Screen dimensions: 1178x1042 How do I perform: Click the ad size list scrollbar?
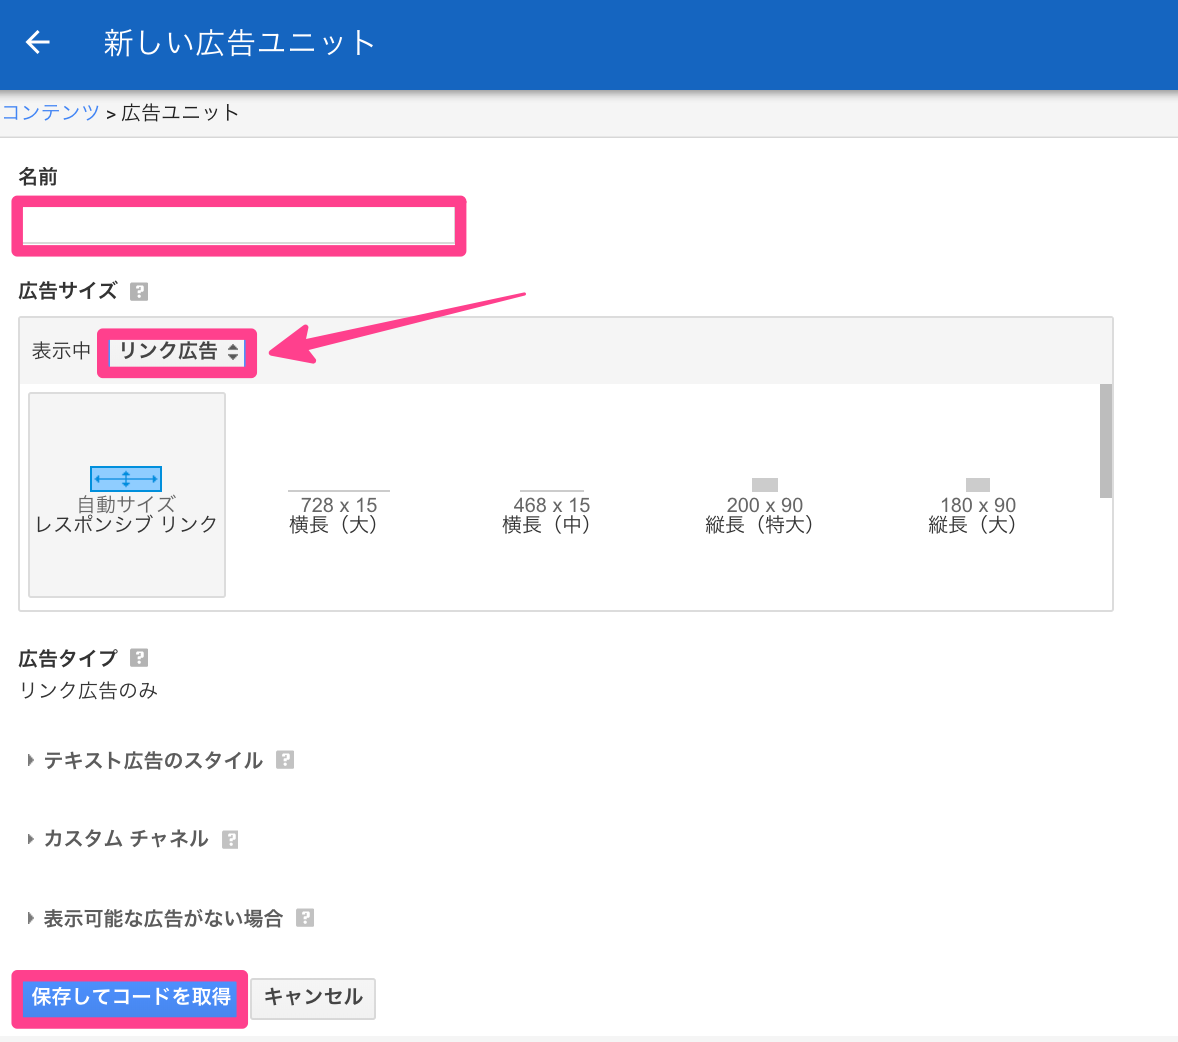[x=1106, y=441]
